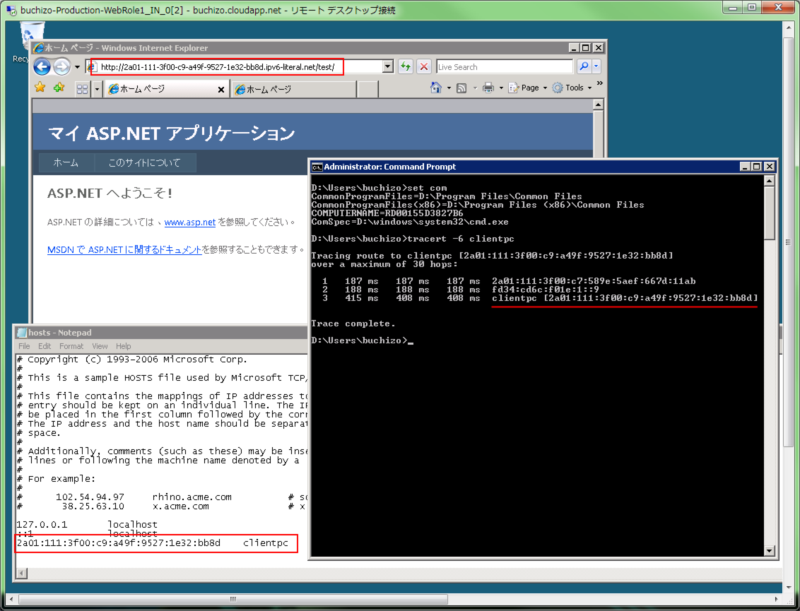Click the Command Prompt vertical scroll thumb
Image resolution: width=800 pixels, height=611 pixels.
click(769, 213)
